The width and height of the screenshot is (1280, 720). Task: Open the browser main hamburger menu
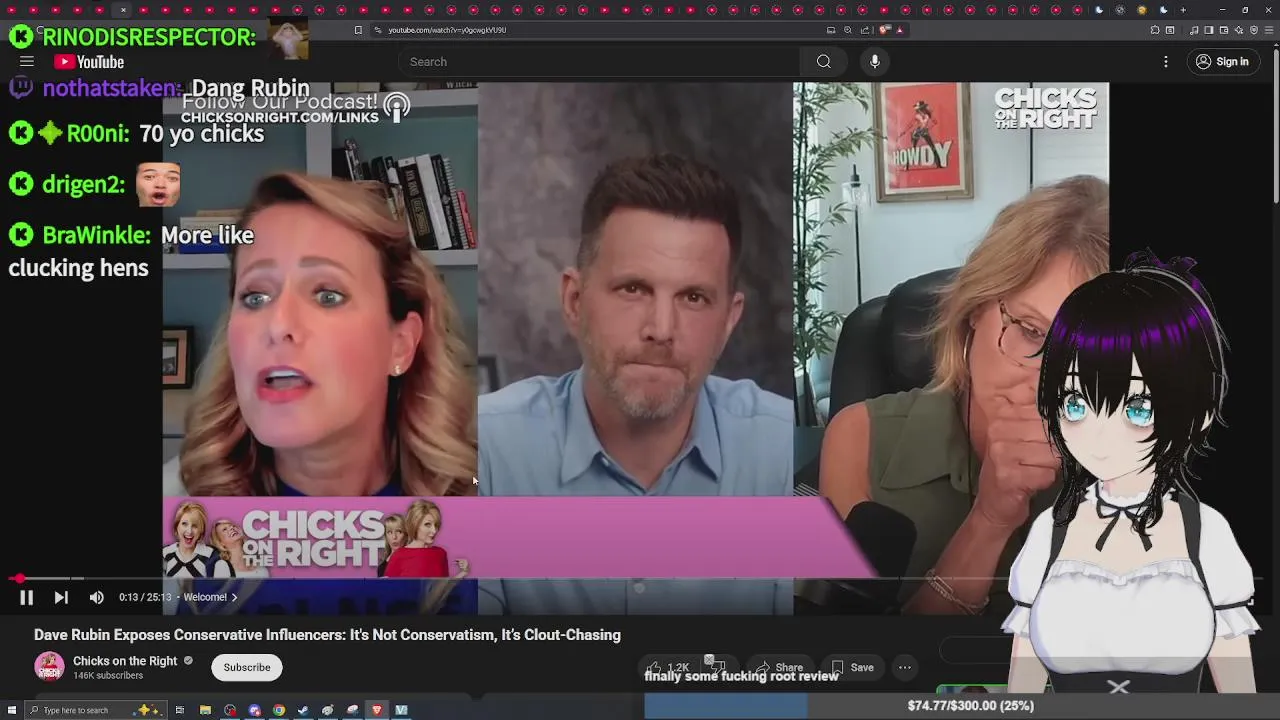(x=1269, y=30)
